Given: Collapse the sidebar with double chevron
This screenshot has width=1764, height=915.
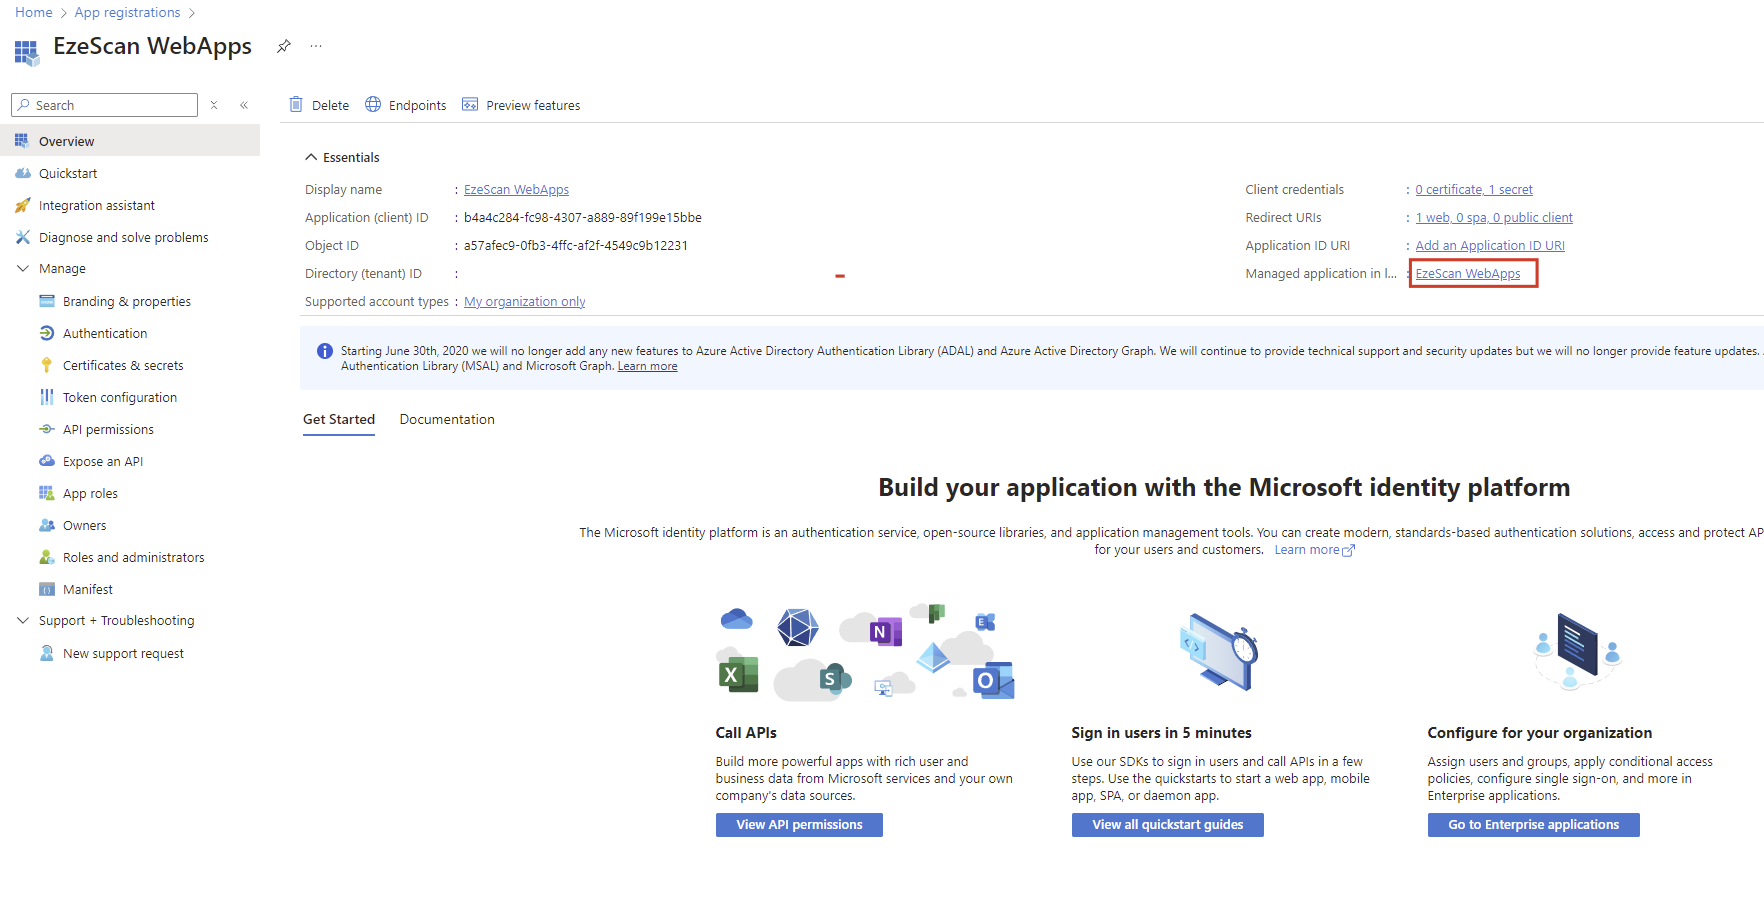Looking at the screenshot, I should click(x=244, y=105).
